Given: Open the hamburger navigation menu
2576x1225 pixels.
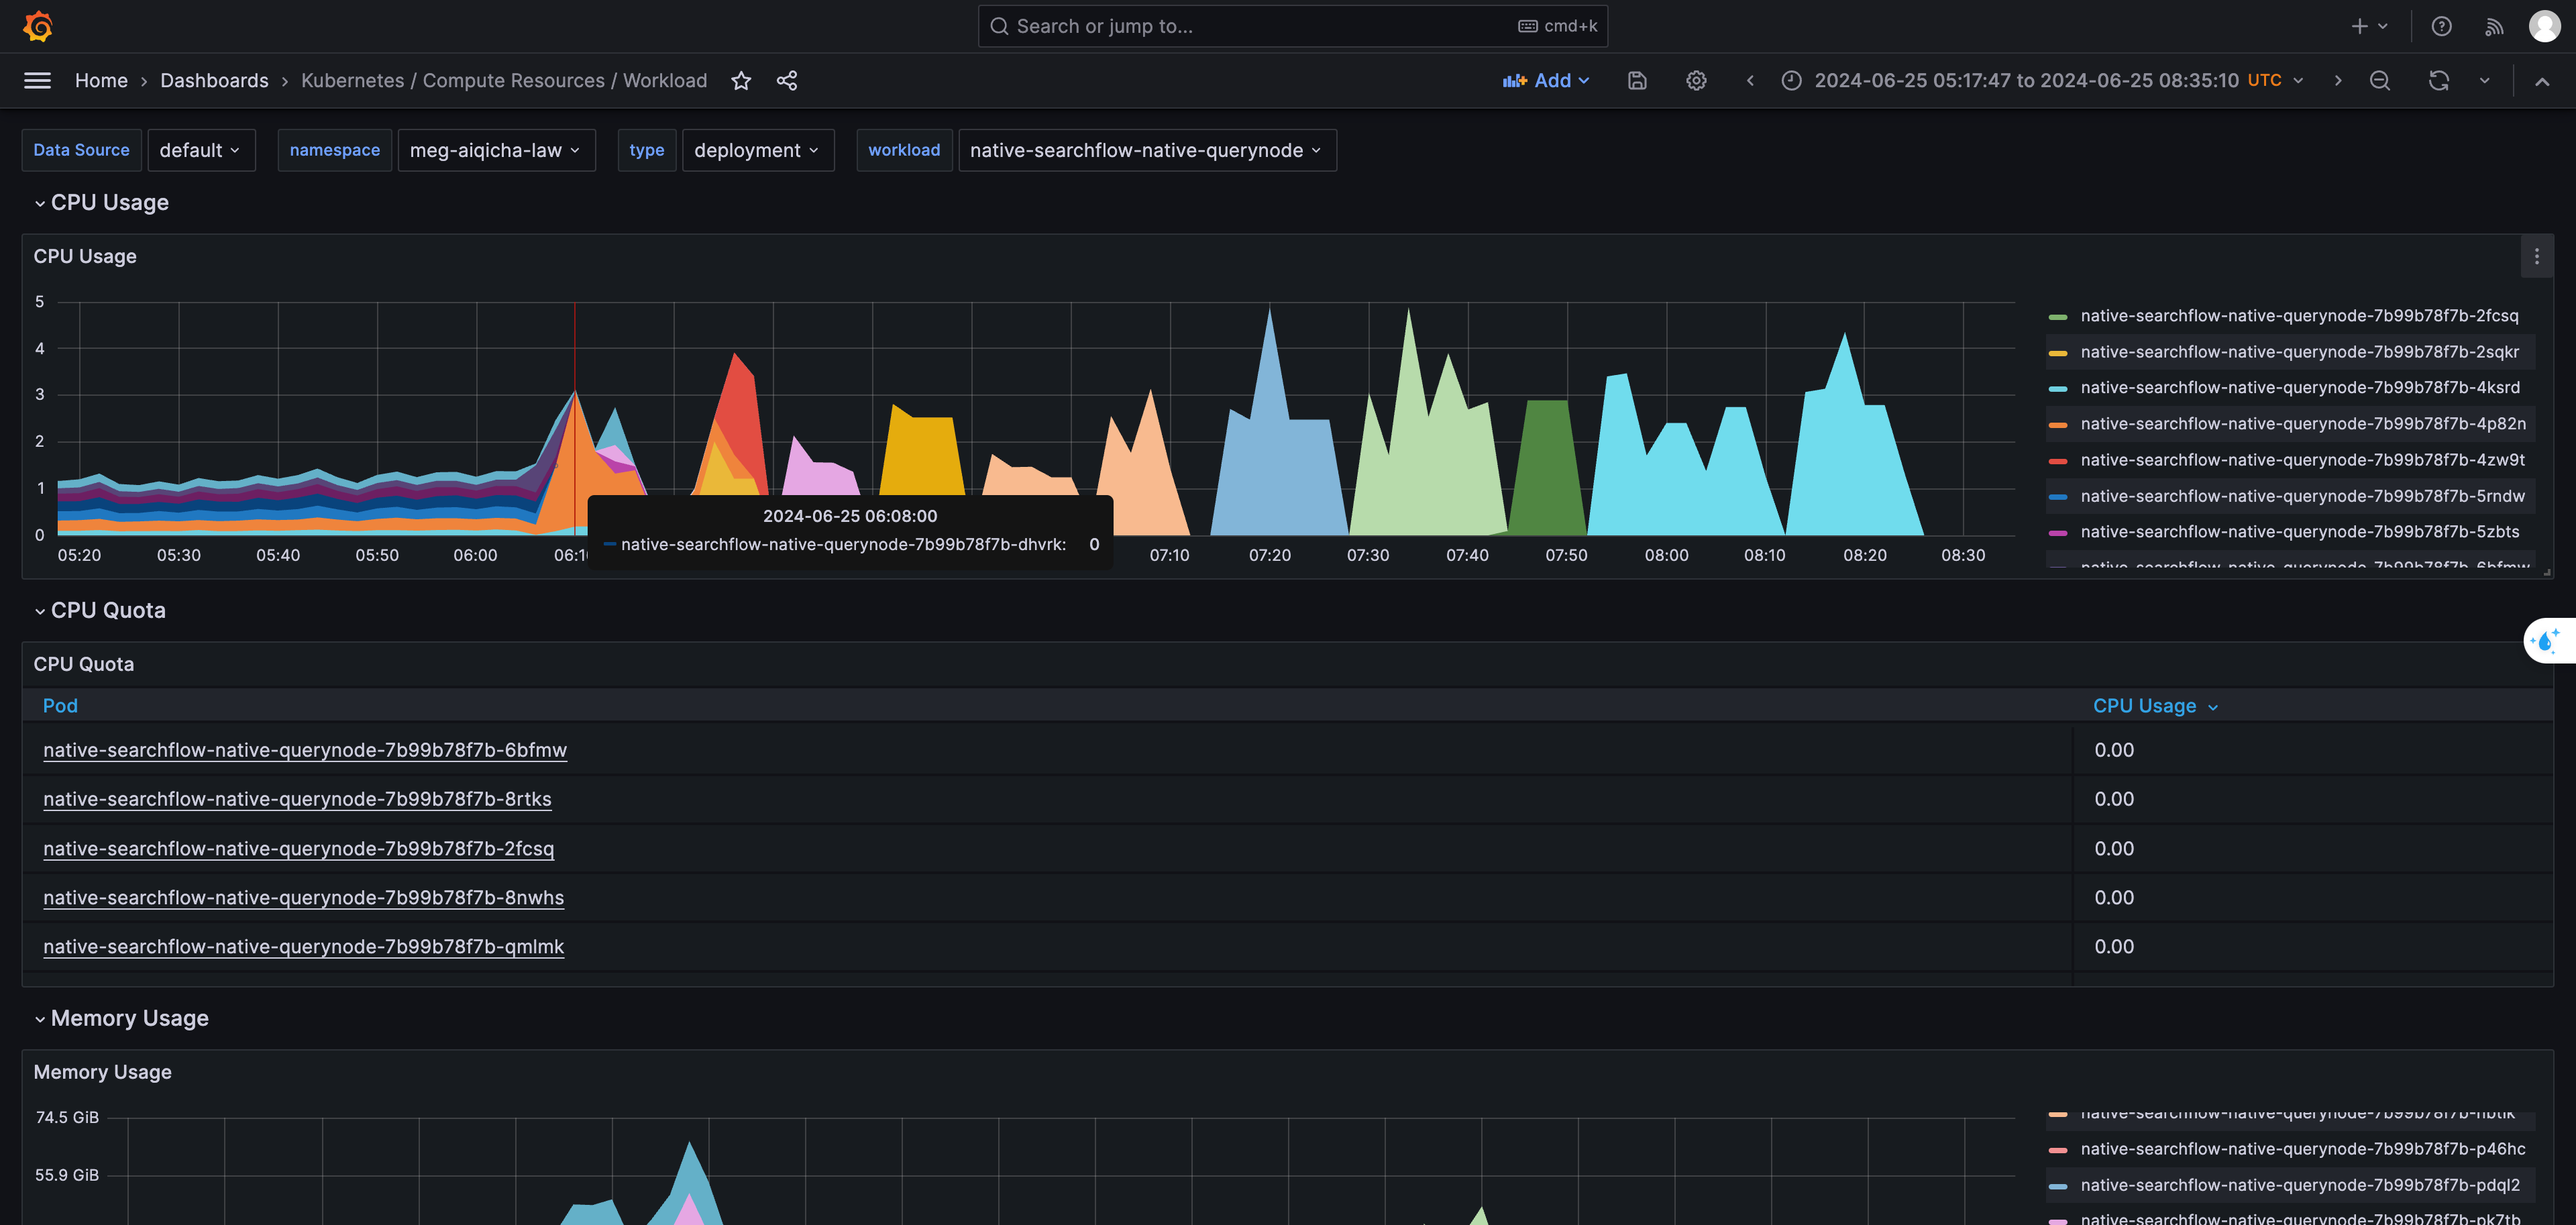Looking at the screenshot, I should click(x=37, y=80).
